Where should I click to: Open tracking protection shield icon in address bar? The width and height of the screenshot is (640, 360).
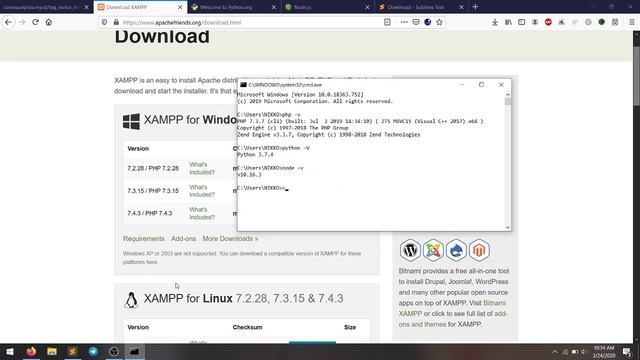click(x=104, y=22)
